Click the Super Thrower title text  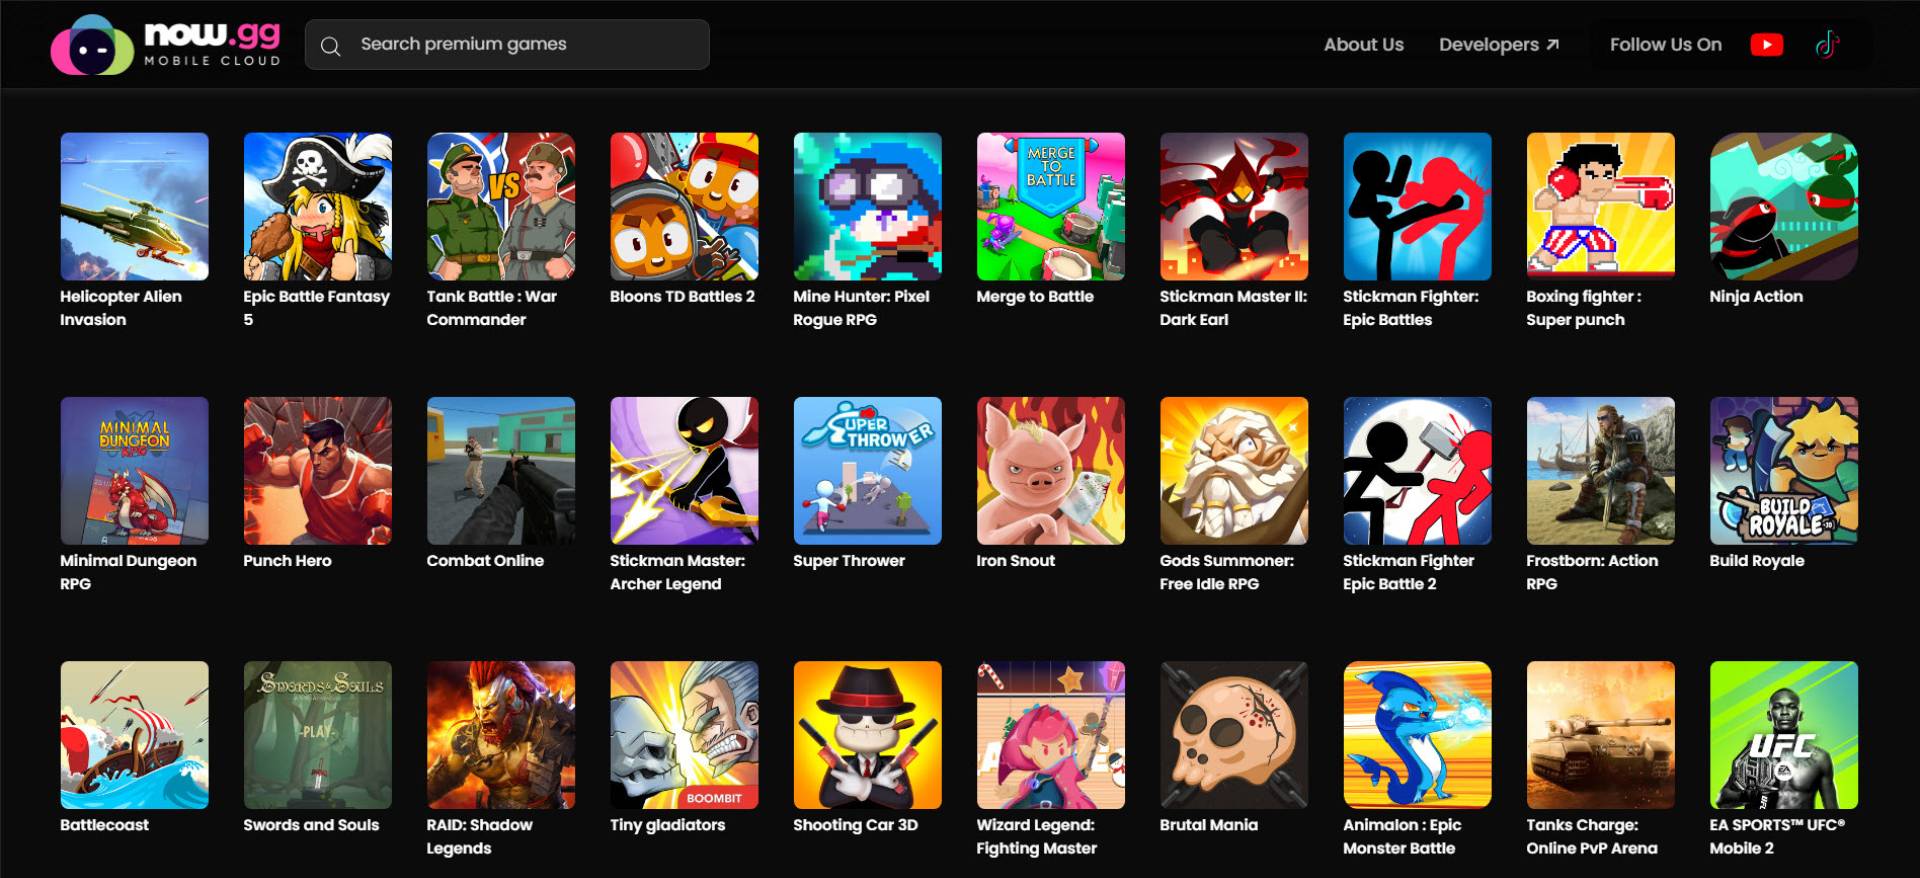click(x=849, y=560)
